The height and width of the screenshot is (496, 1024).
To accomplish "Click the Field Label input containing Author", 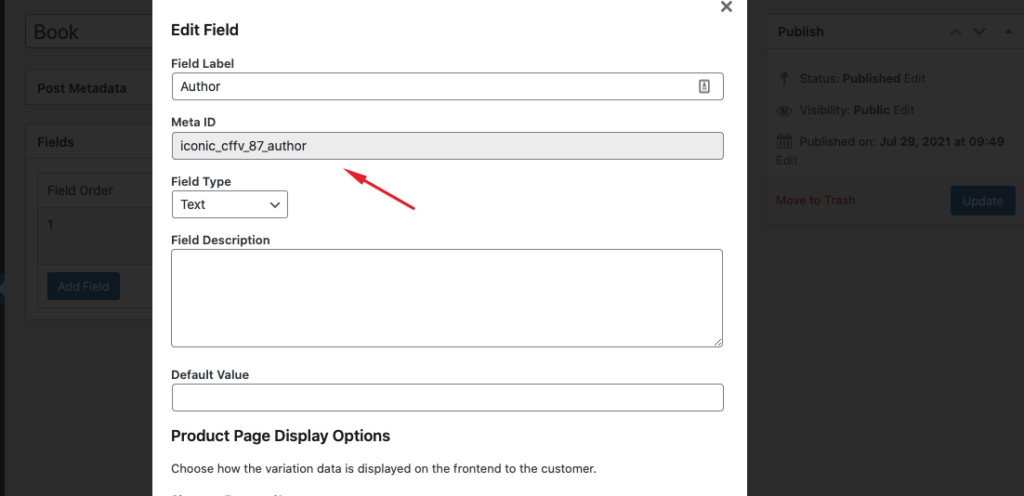I will click(x=430, y=87).
